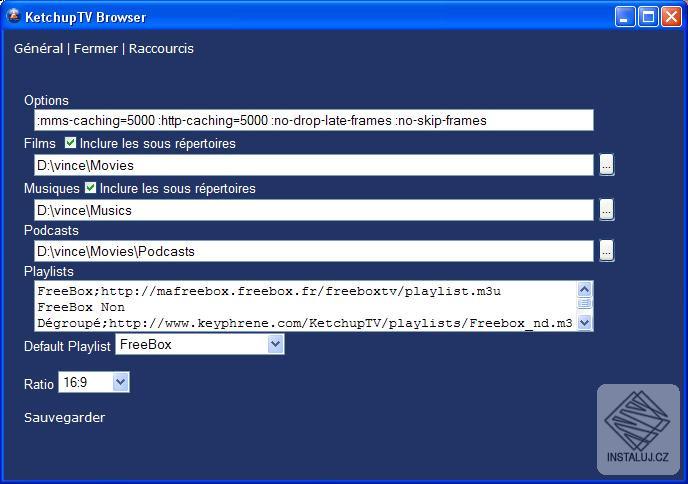The height and width of the screenshot is (484, 688).
Task: Click the KetchupTV title bar app icon
Action: [x=14, y=16]
